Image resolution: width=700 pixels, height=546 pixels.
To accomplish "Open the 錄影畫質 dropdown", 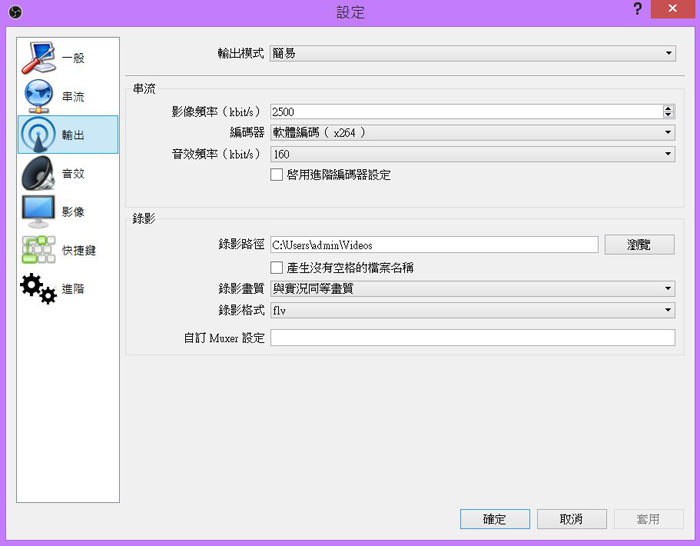I will (x=473, y=289).
